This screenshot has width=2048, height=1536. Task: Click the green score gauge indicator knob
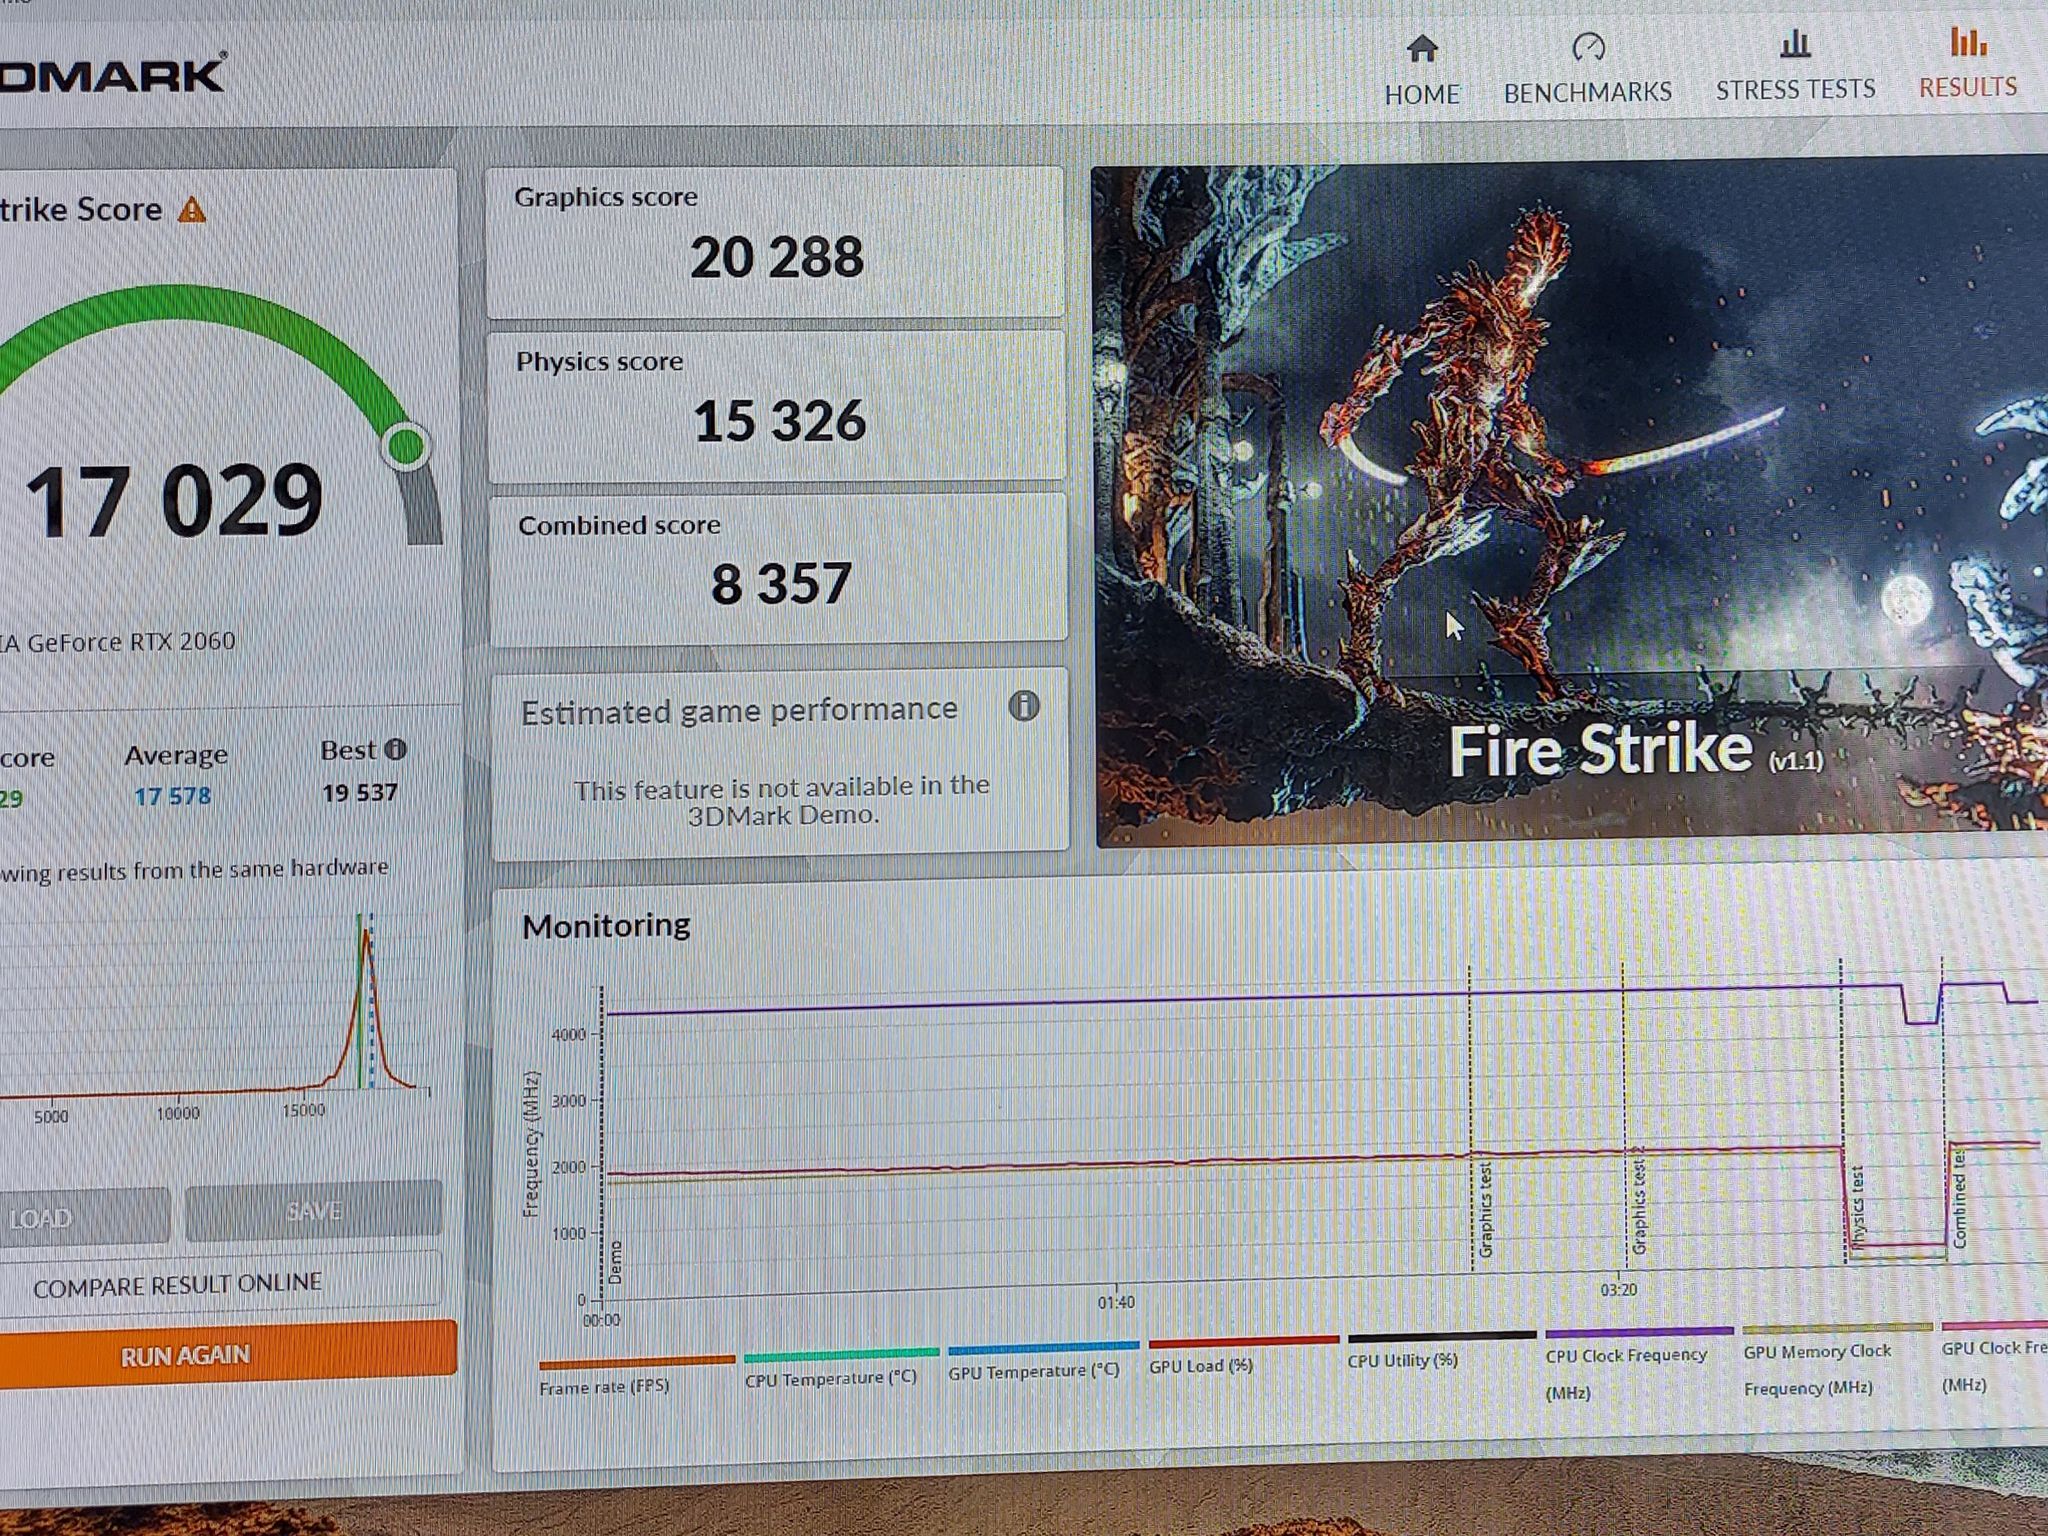tap(406, 446)
